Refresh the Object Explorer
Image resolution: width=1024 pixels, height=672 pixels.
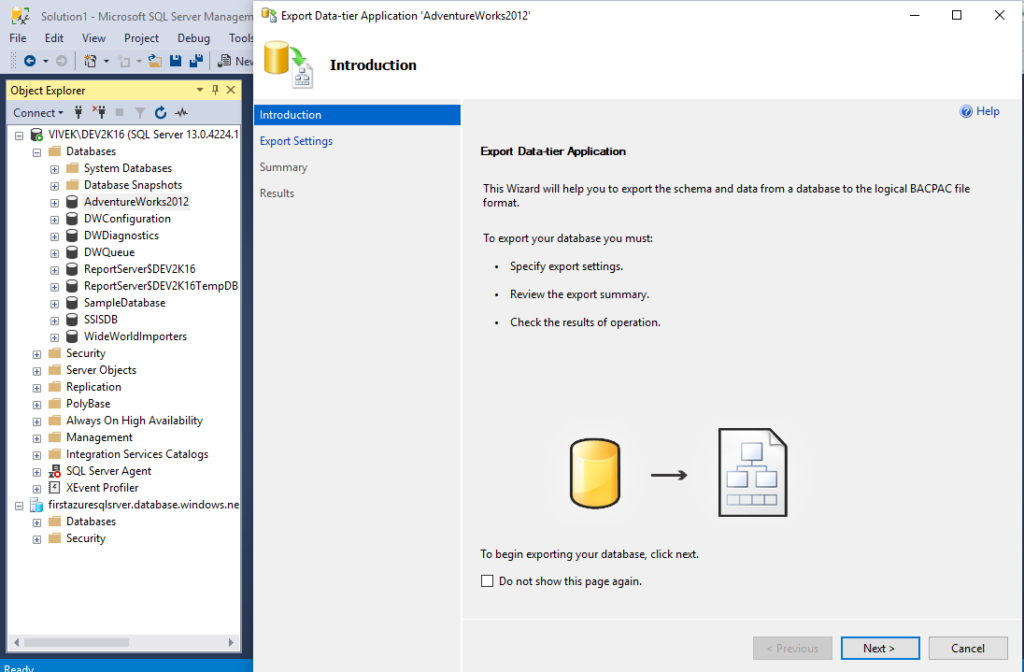(162, 112)
